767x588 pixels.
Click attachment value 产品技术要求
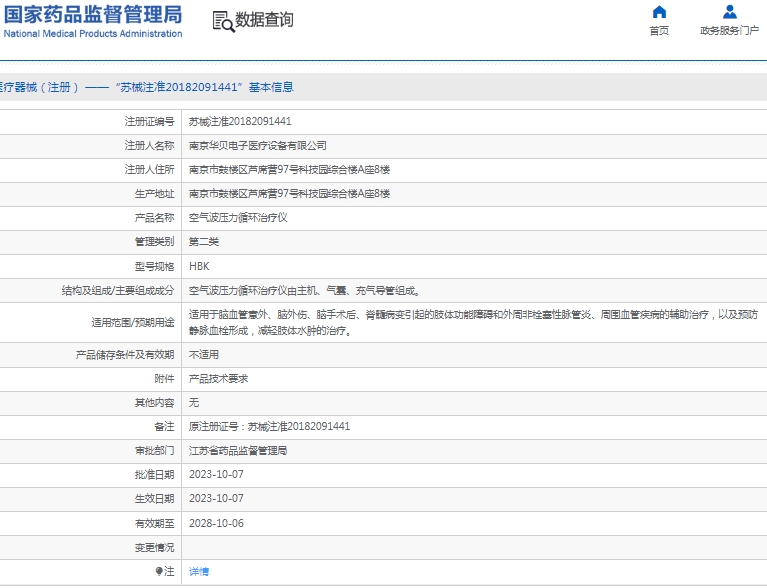(x=219, y=379)
